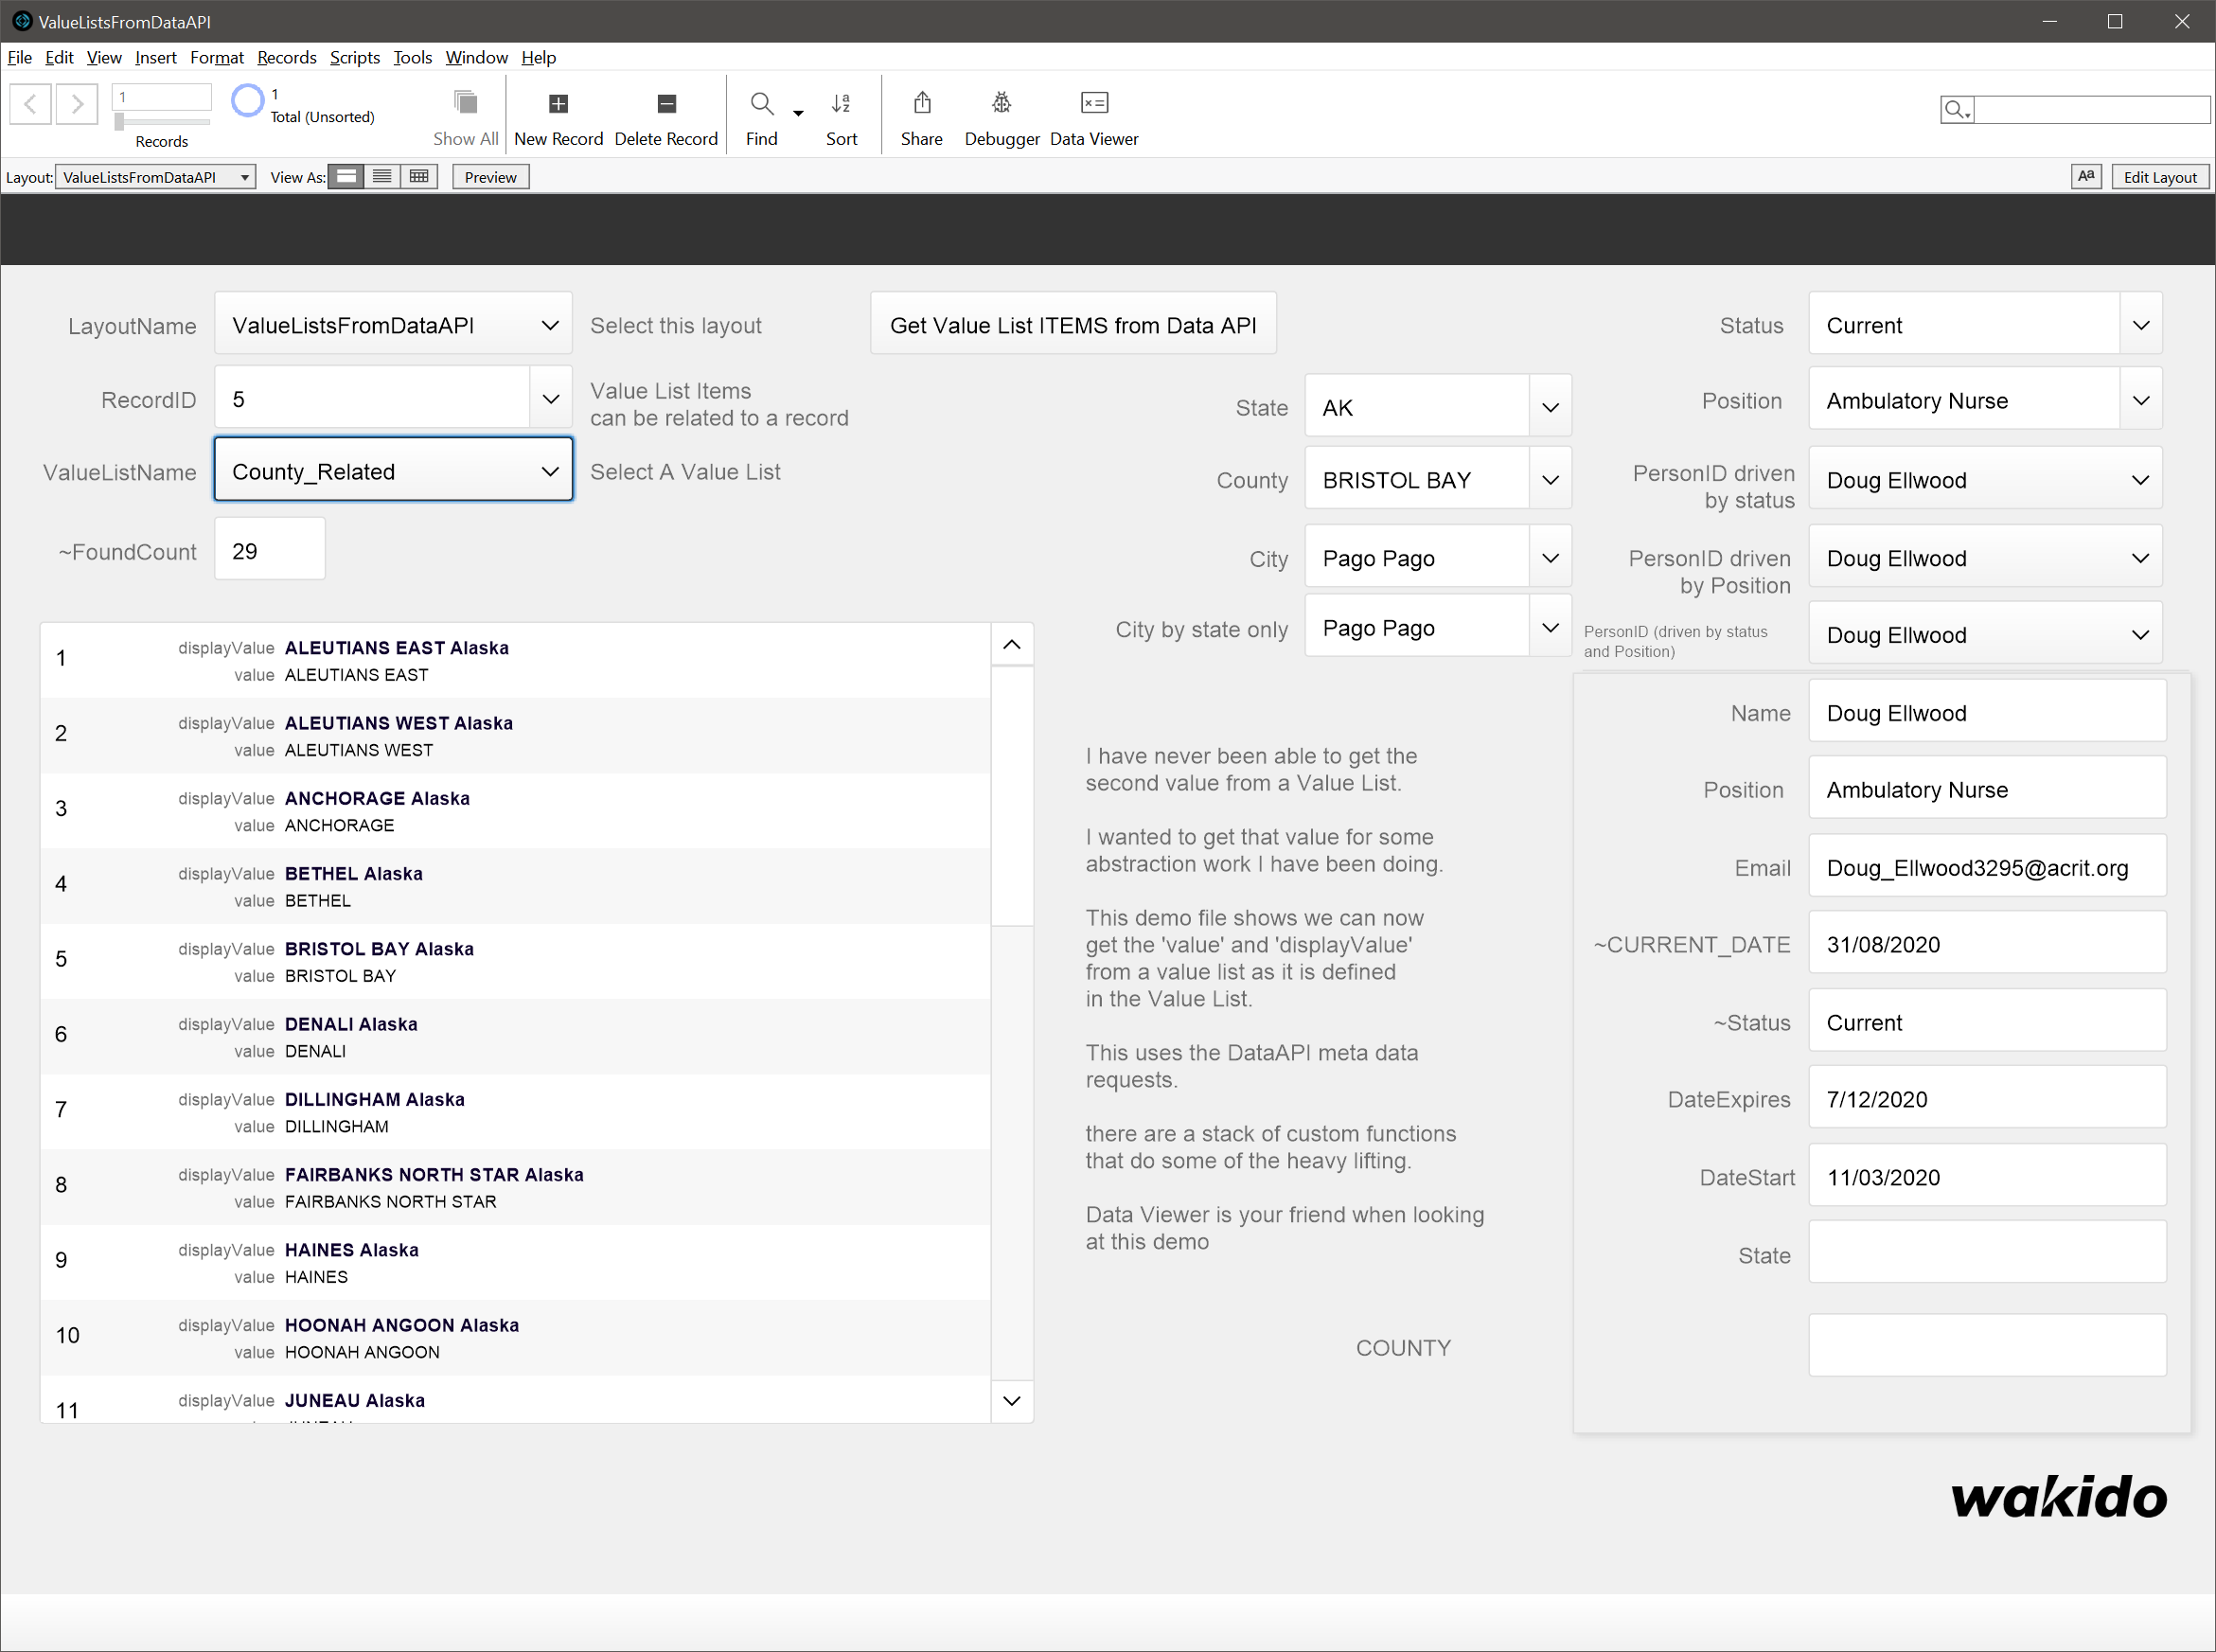Open the Records menu
The width and height of the screenshot is (2216, 1652).
pyautogui.click(x=286, y=57)
